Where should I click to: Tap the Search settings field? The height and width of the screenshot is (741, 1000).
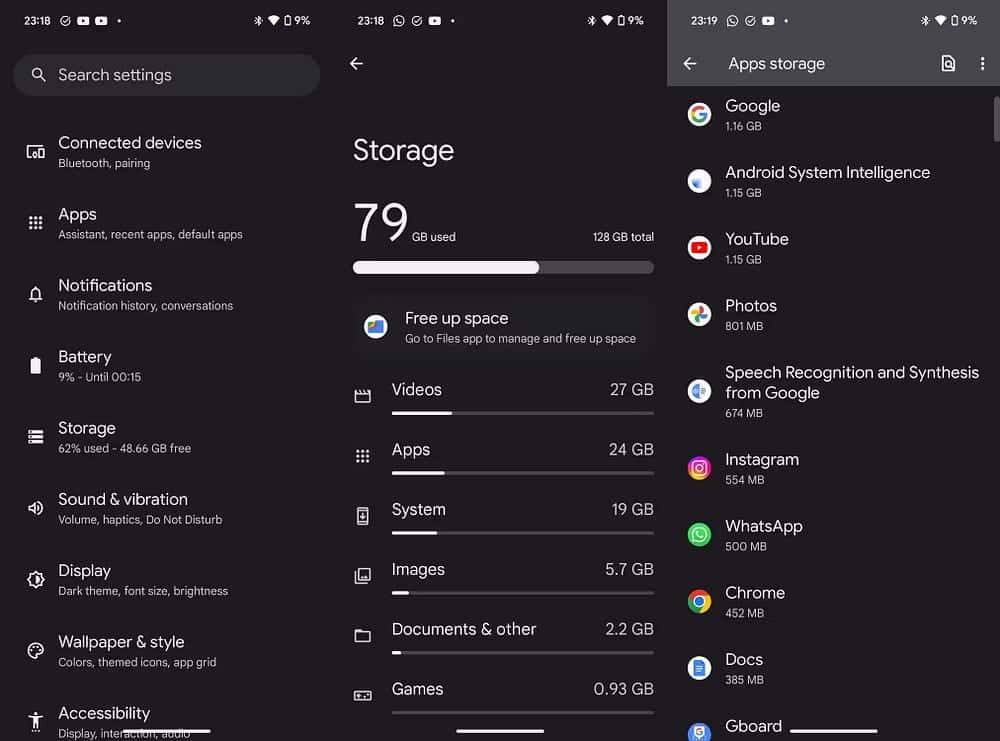(x=166, y=75)
